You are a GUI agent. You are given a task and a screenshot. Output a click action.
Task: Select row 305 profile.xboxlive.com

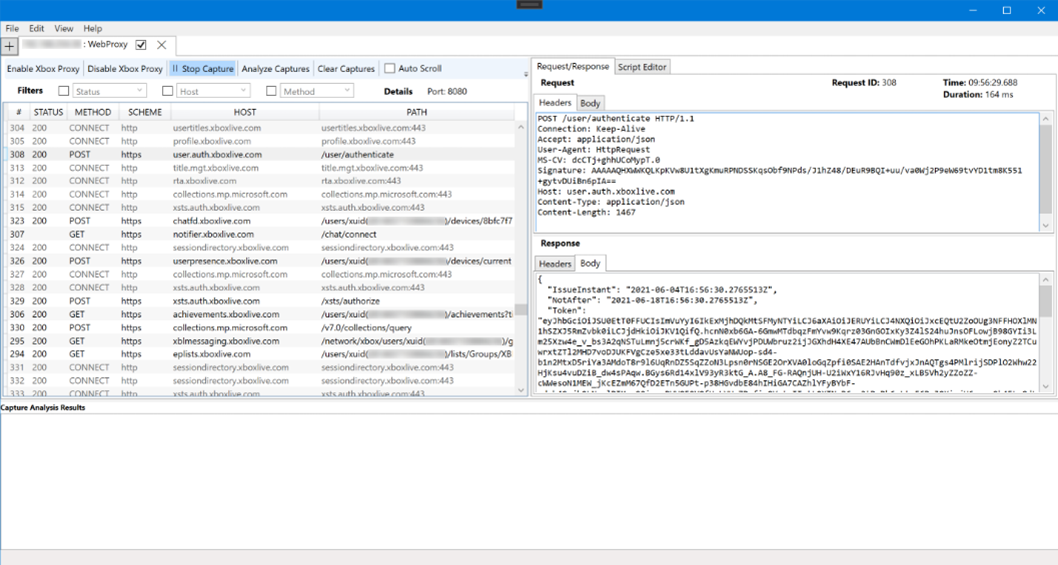[x=260, y=141]
